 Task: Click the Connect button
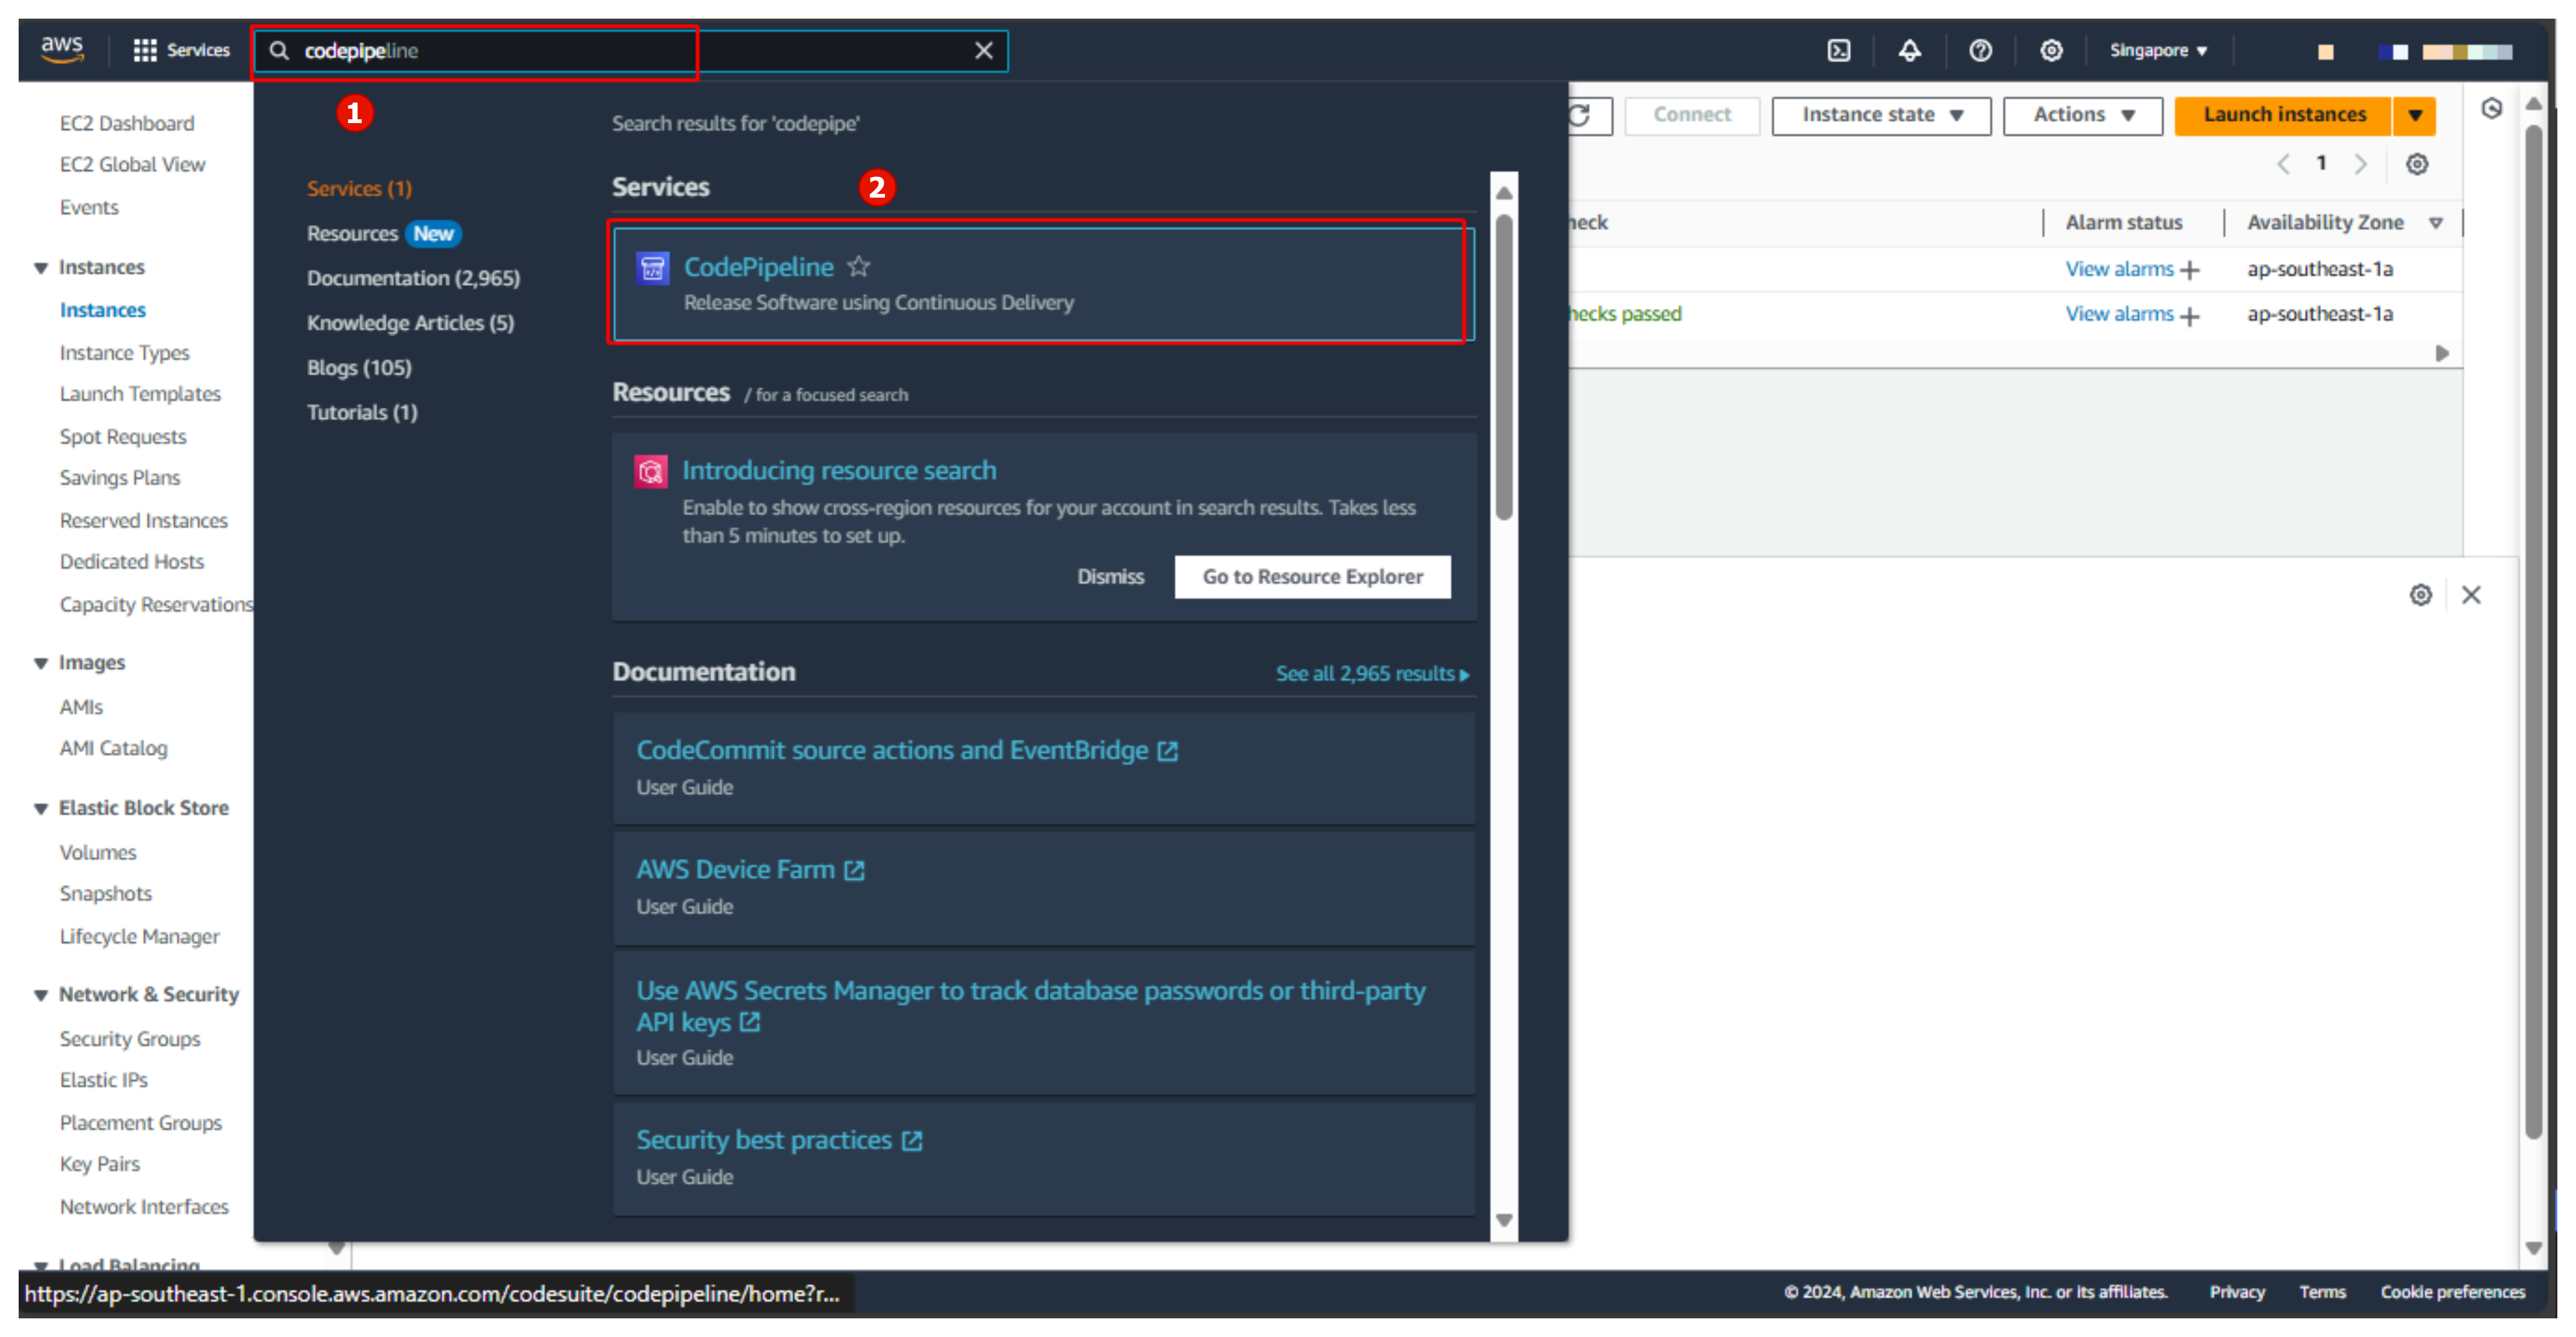click(x=1691, y=115)
